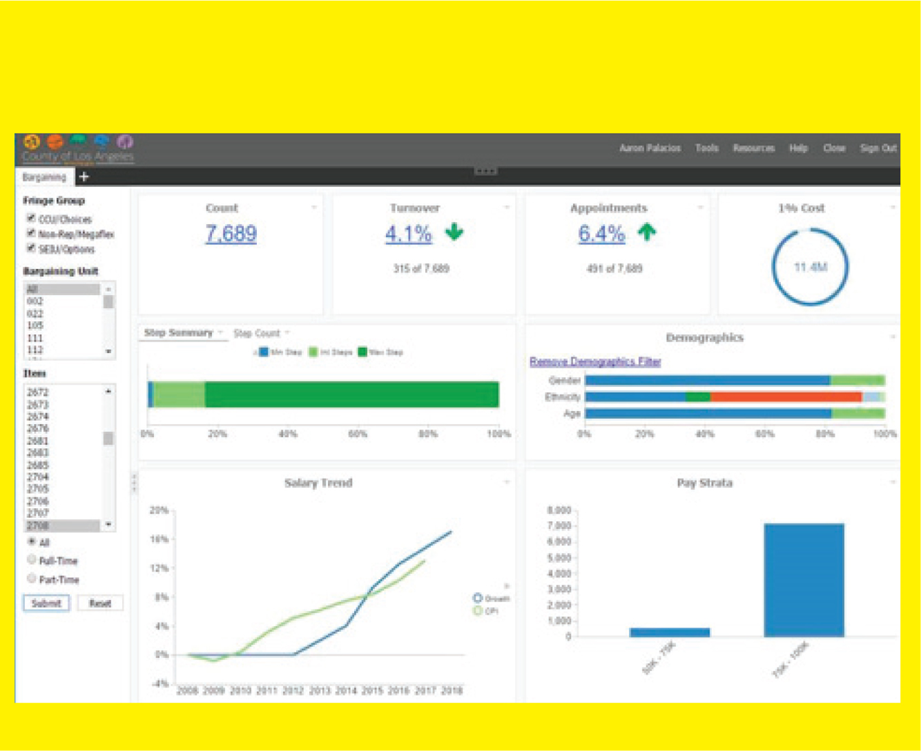Viewport: 921px width, 751px height.
Task: Click the green Appointments up arrow
Action: click(x=647, y=233)
